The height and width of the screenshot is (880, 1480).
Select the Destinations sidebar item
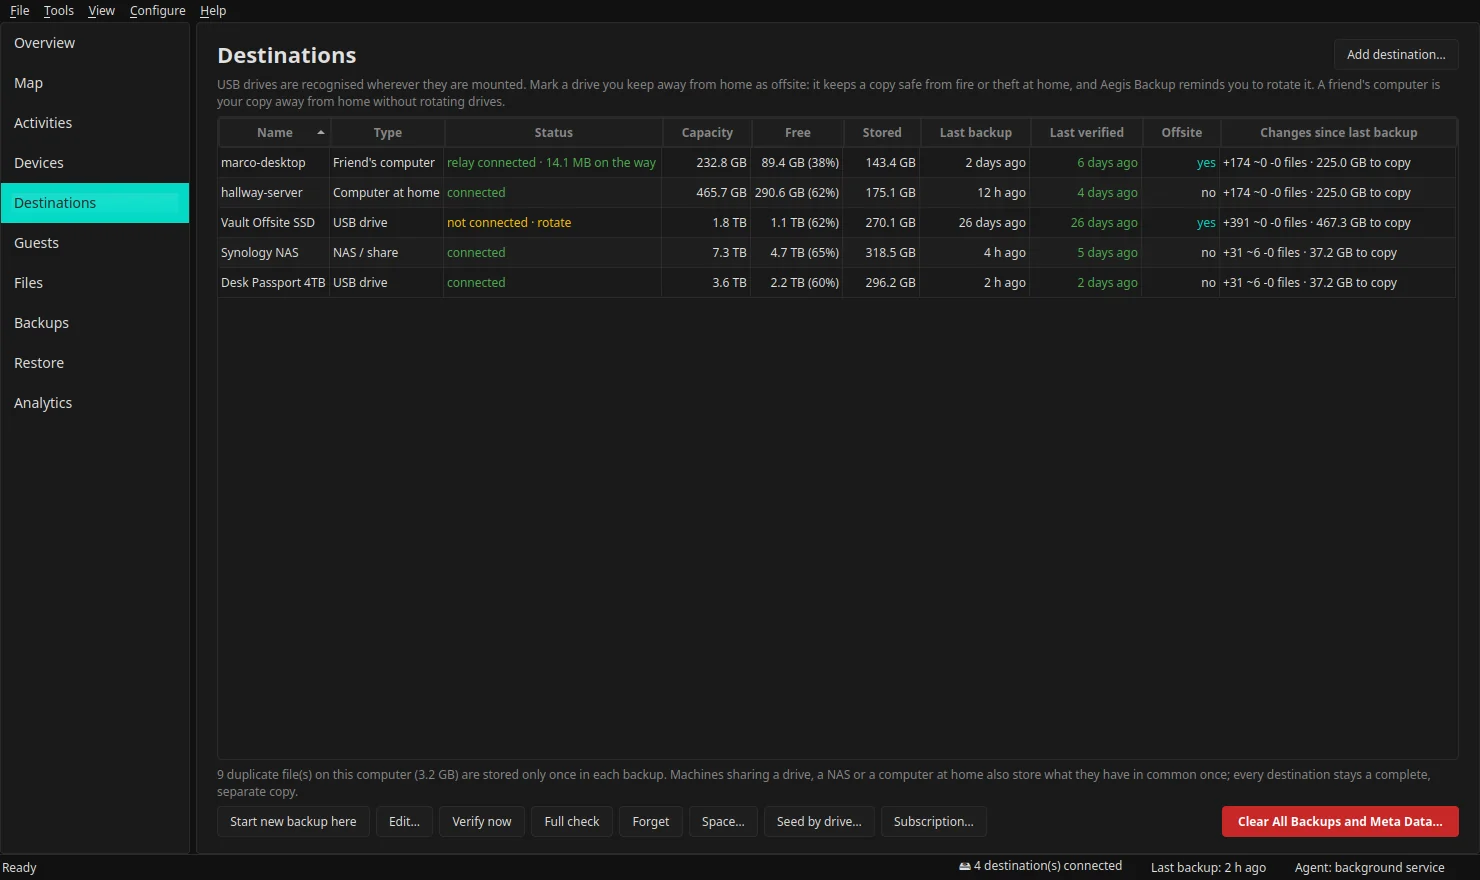pos(95,203)
